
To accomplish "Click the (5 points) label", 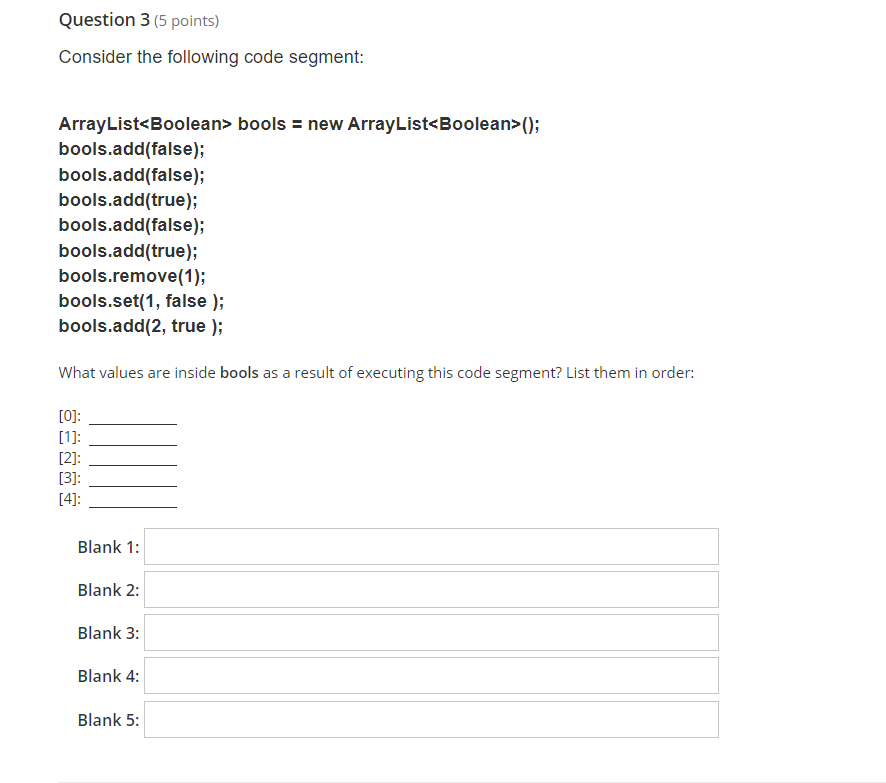I will [186, 20].
